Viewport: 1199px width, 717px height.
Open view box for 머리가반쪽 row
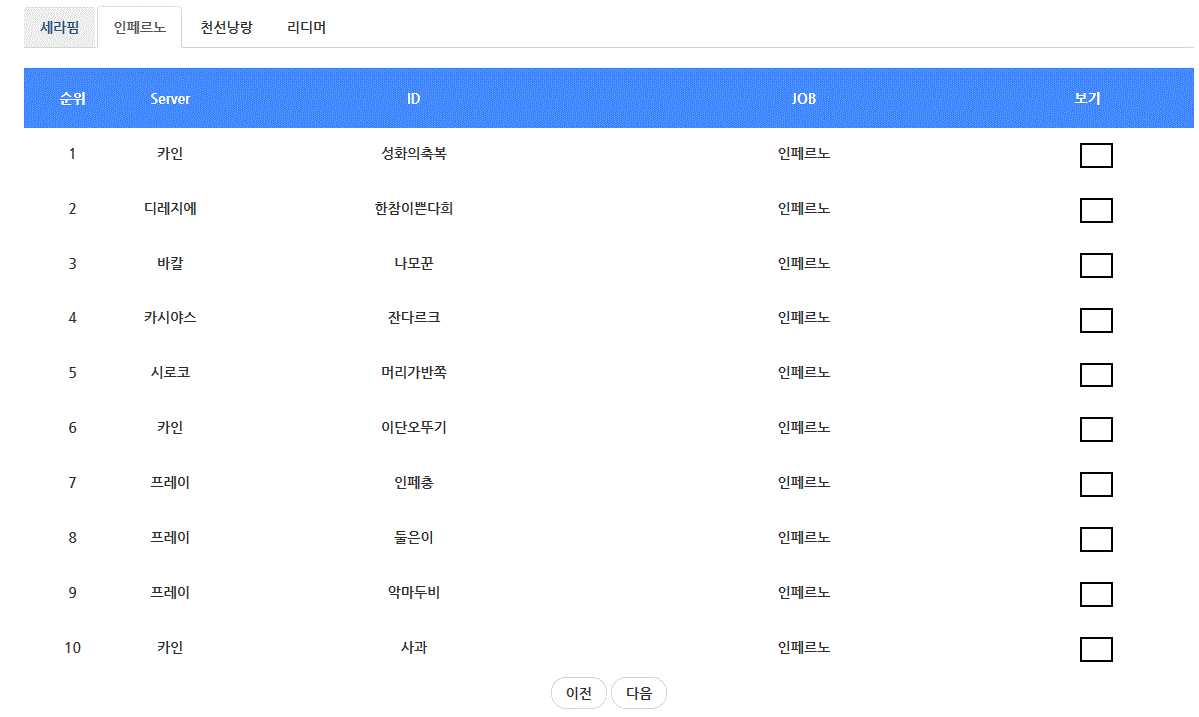1096,375
